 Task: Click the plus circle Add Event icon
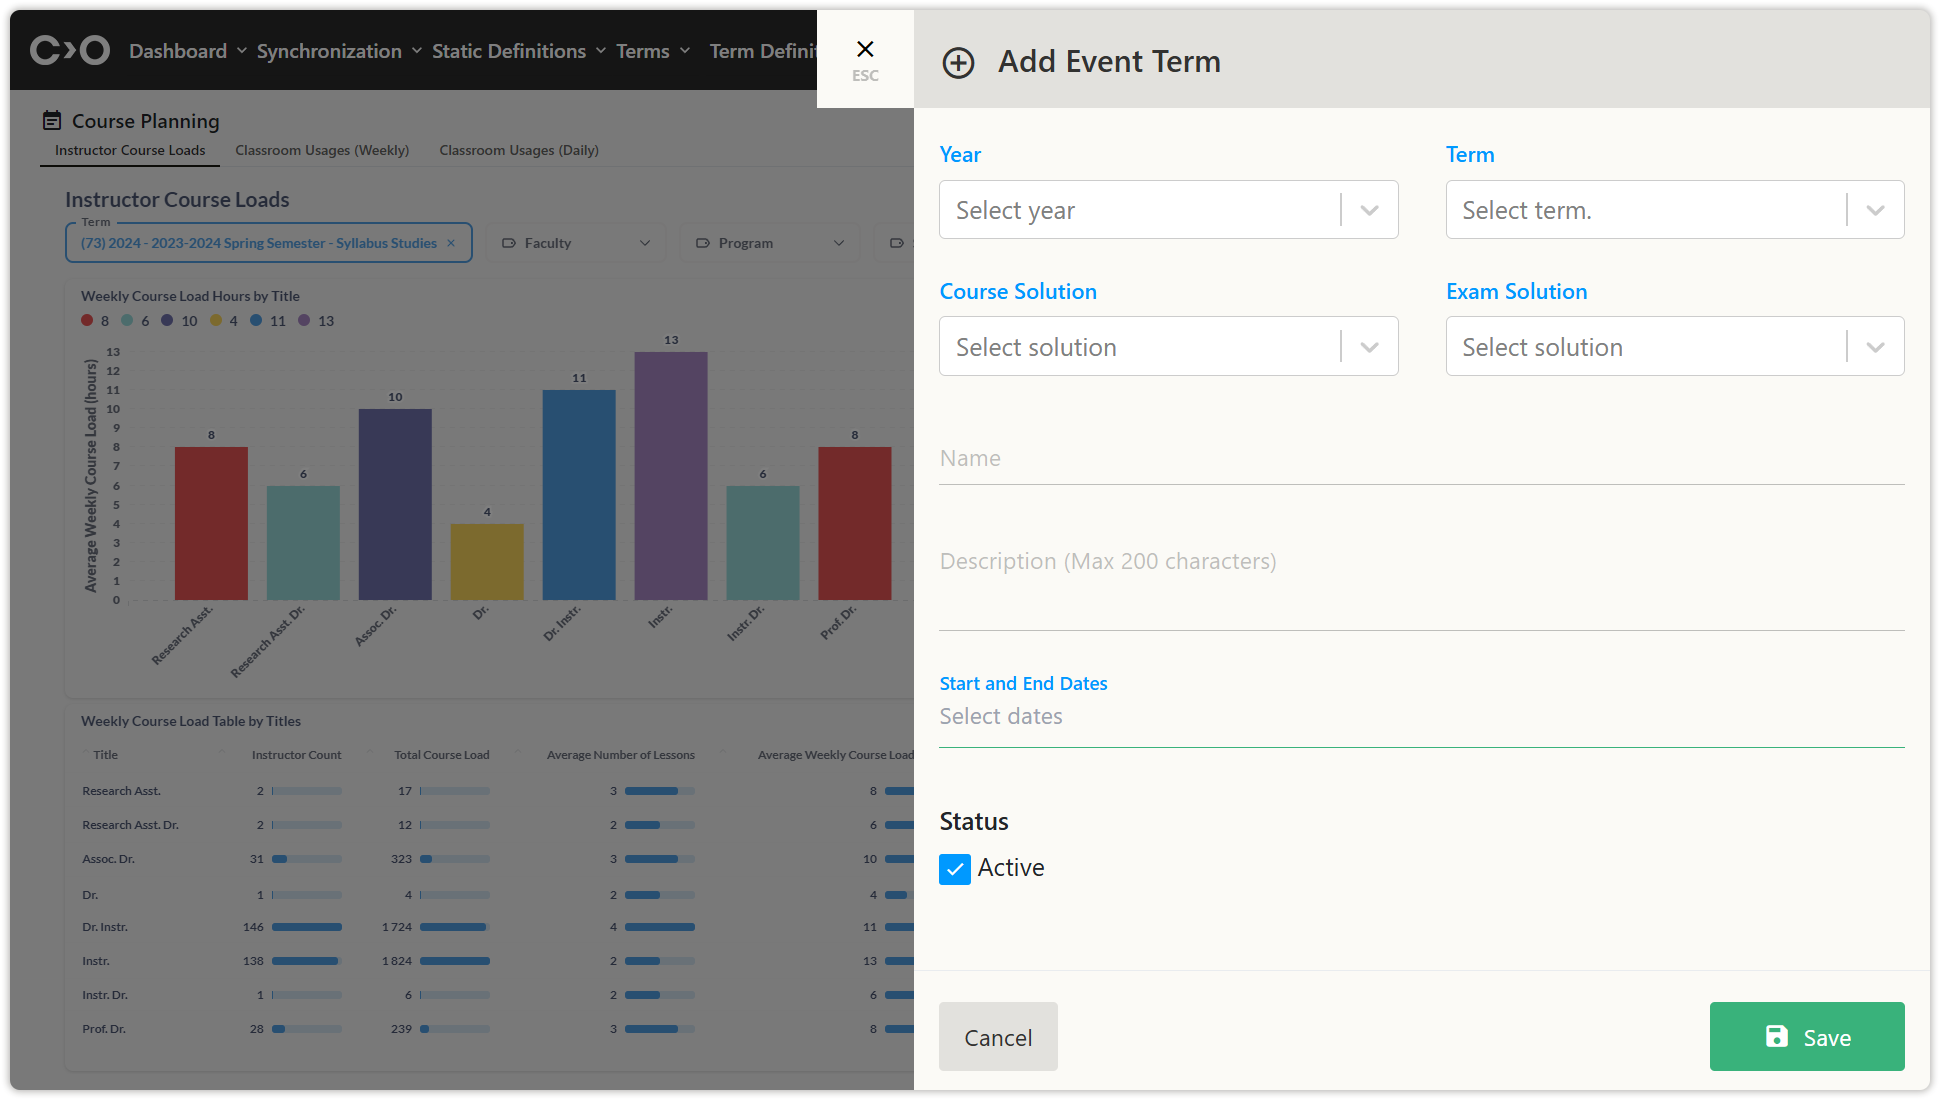[958, 63]
